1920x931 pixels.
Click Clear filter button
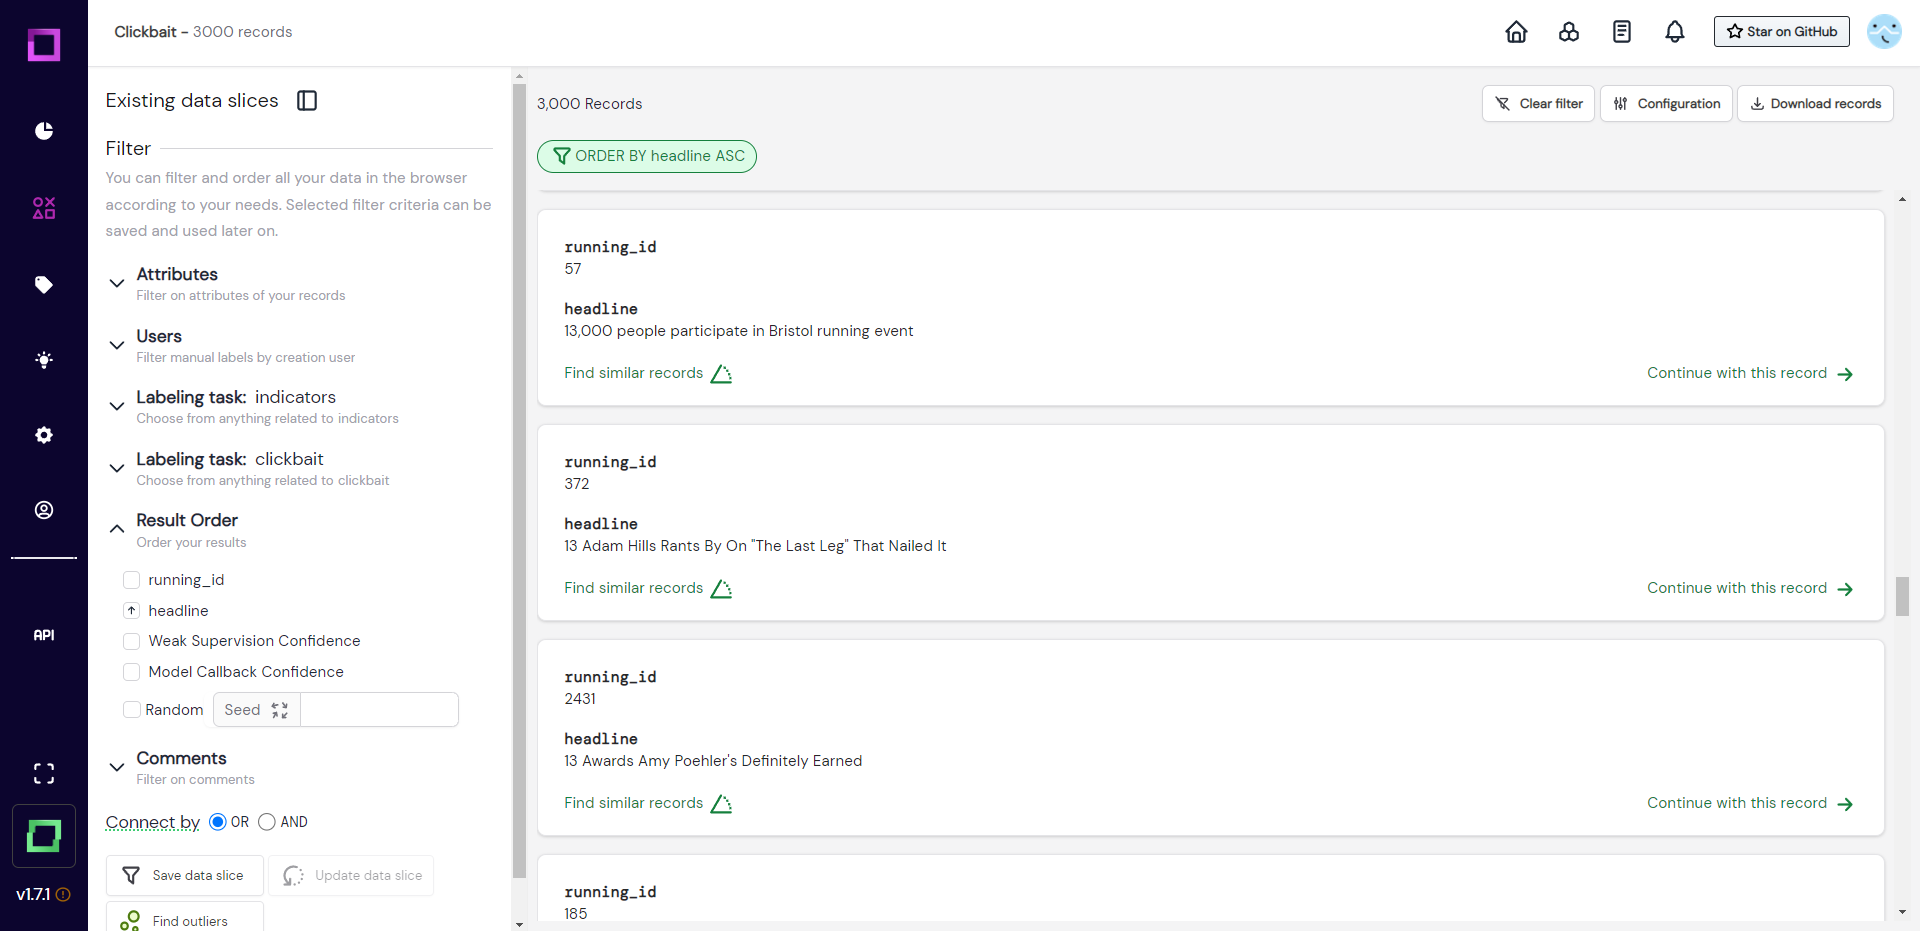pos(1538,104)
